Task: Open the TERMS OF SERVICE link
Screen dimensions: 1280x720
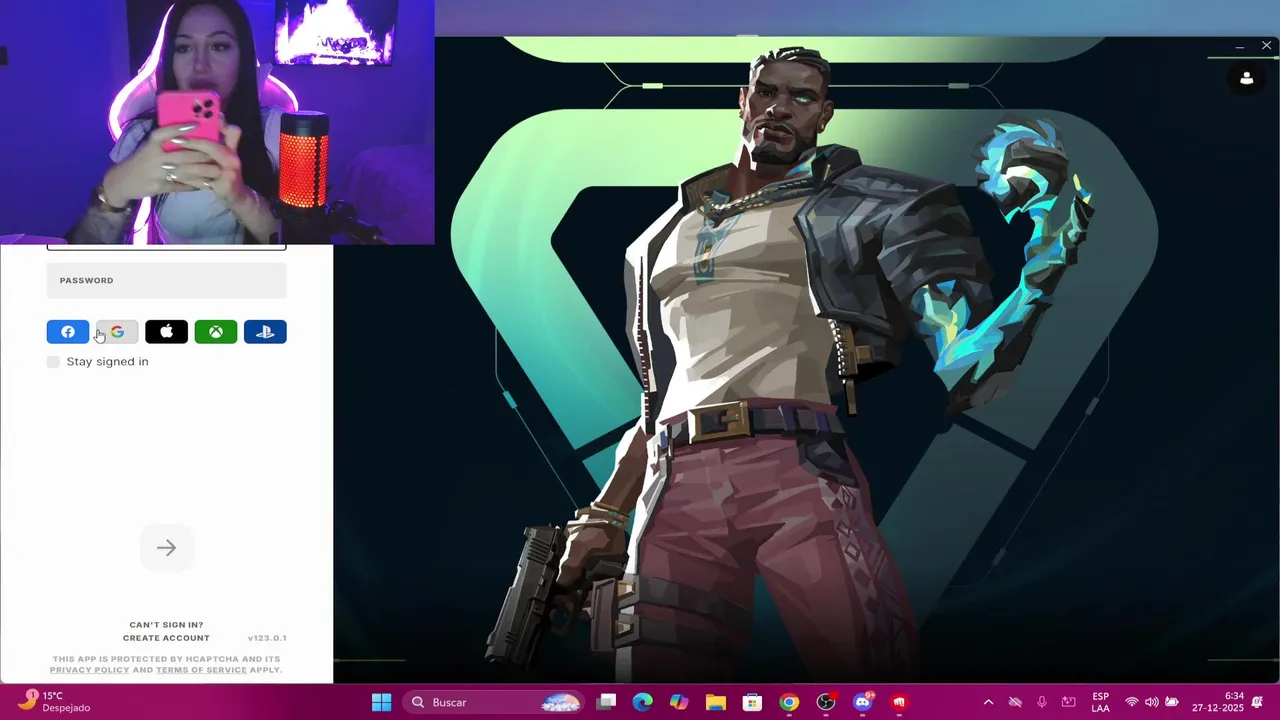Action: (201, 670)
